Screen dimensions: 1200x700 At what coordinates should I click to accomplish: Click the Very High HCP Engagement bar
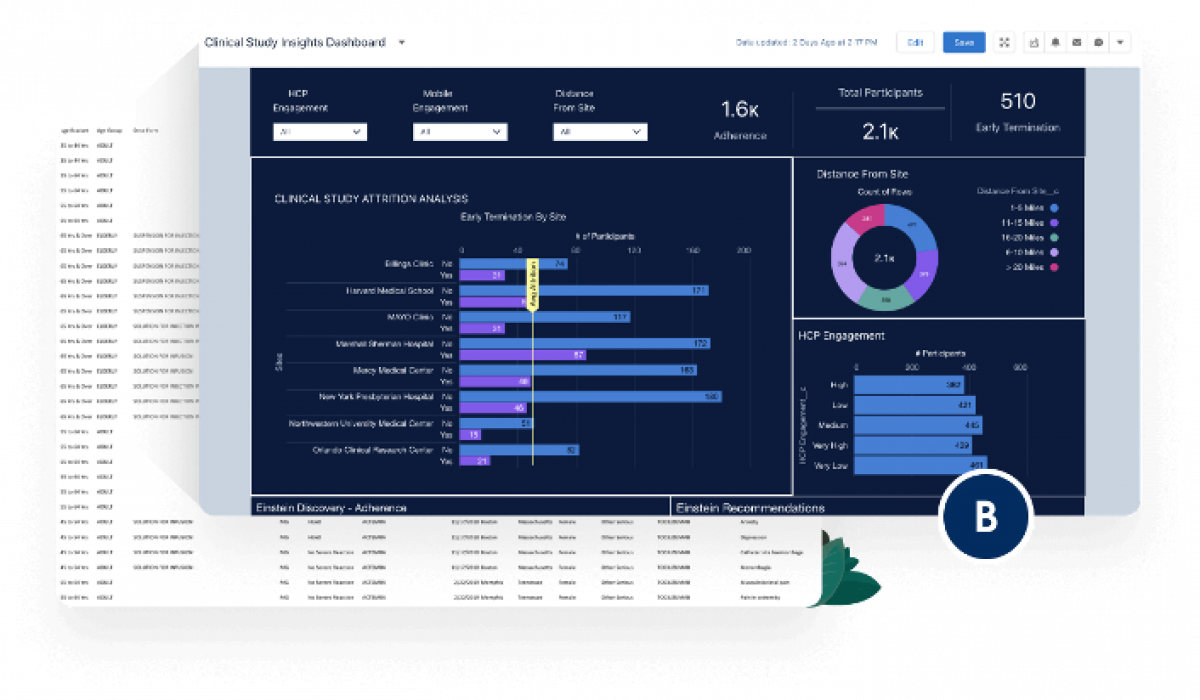pyautogui.click(x=914, y=445)
